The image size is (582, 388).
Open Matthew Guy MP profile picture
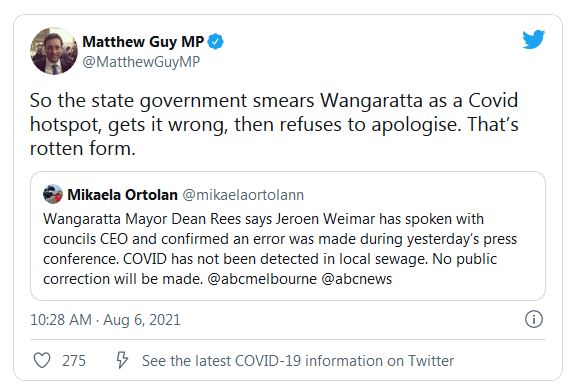point(54,51)
